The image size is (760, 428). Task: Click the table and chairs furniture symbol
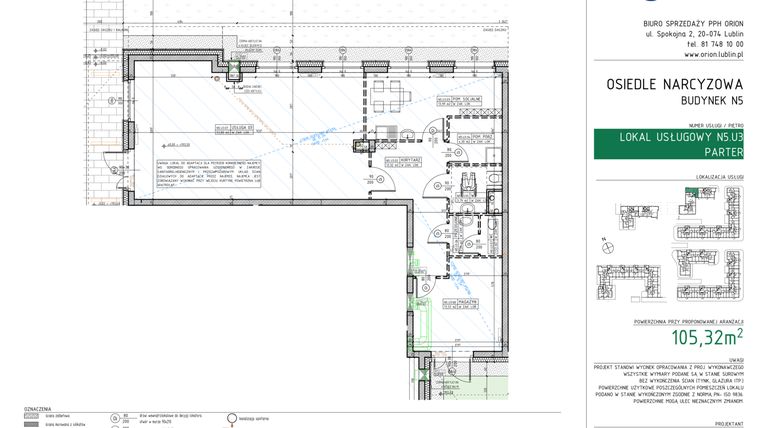[x=386, y=97]
